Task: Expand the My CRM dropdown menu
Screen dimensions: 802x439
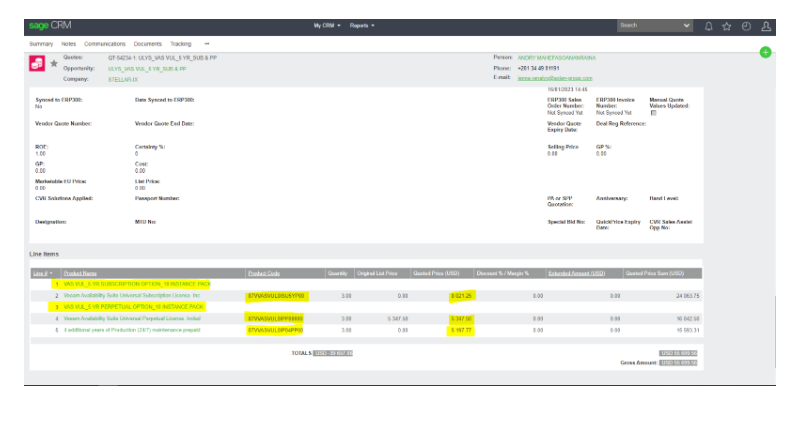Action: point(327,26)
